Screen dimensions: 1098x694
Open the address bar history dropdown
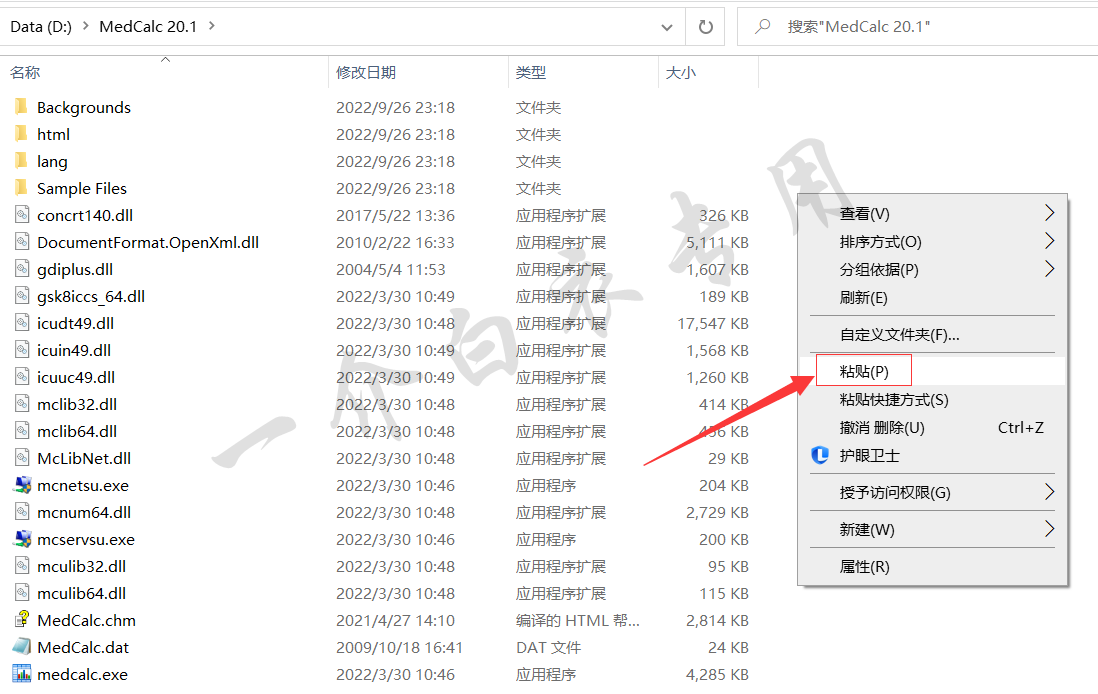pyautogui.click(x=667, y=27)
